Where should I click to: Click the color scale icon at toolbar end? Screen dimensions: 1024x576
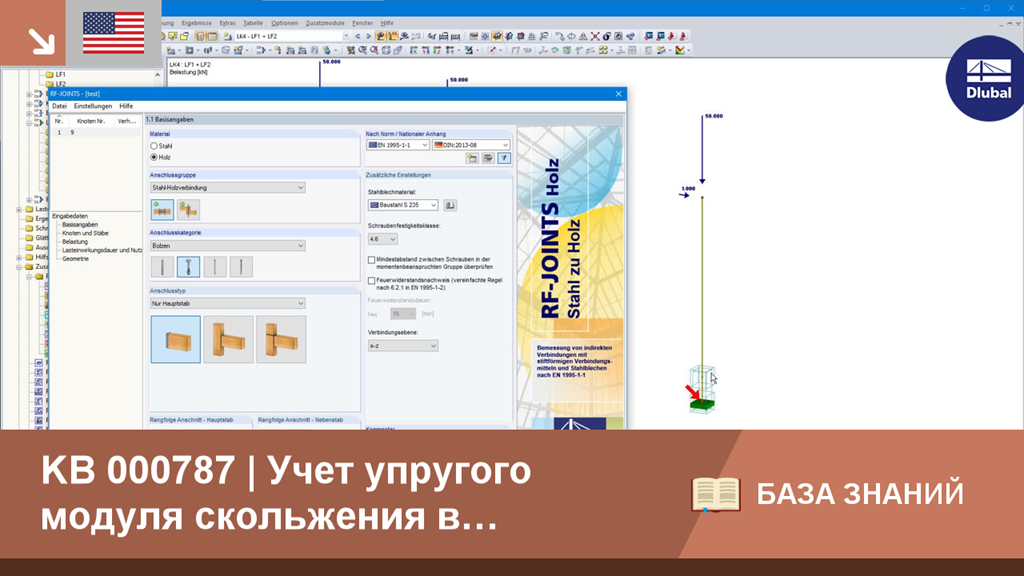pos(680,50)
